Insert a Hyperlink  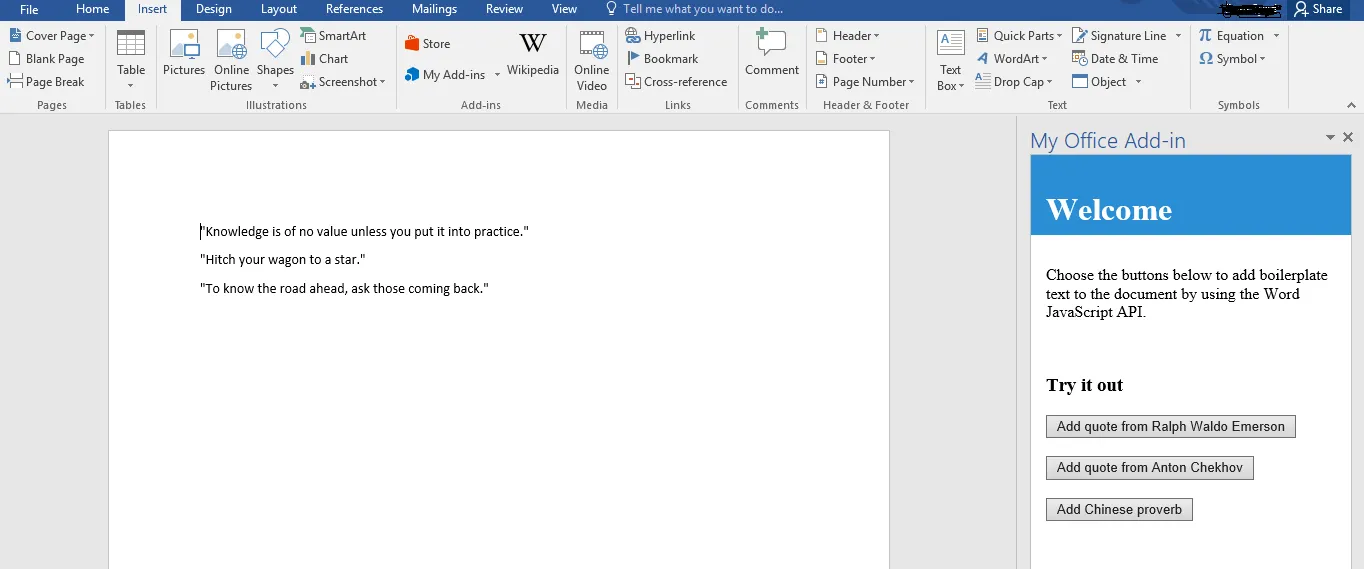pyautogui.click(x=660, y=35)
